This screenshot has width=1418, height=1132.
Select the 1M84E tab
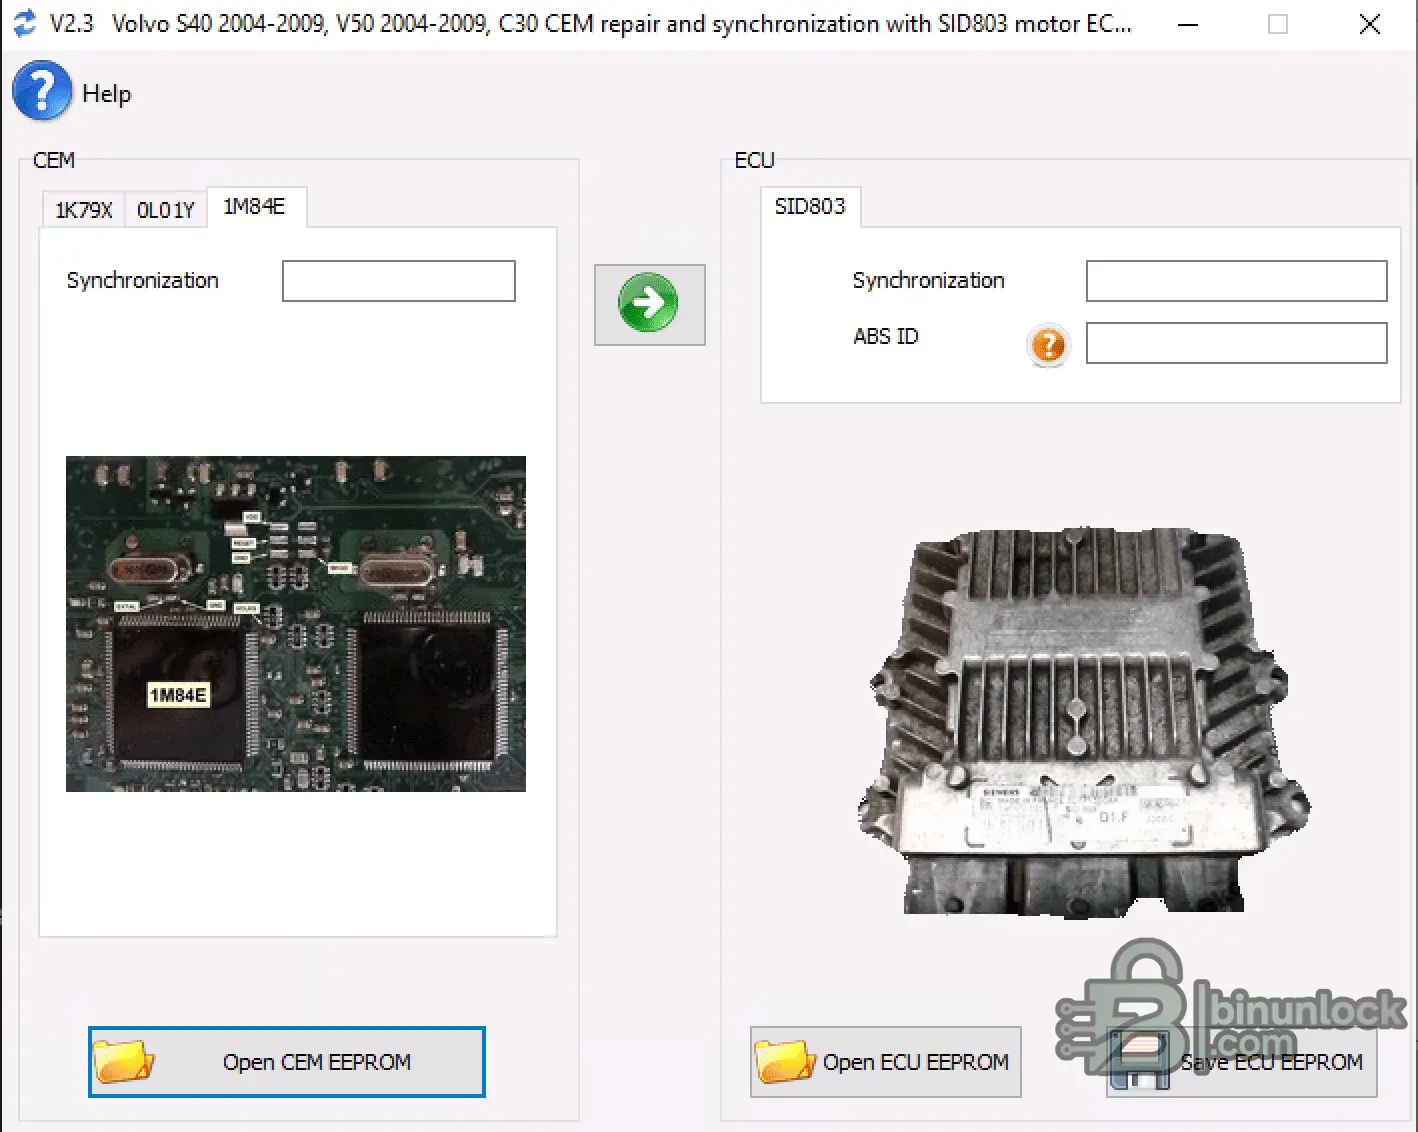pos(255,207)
